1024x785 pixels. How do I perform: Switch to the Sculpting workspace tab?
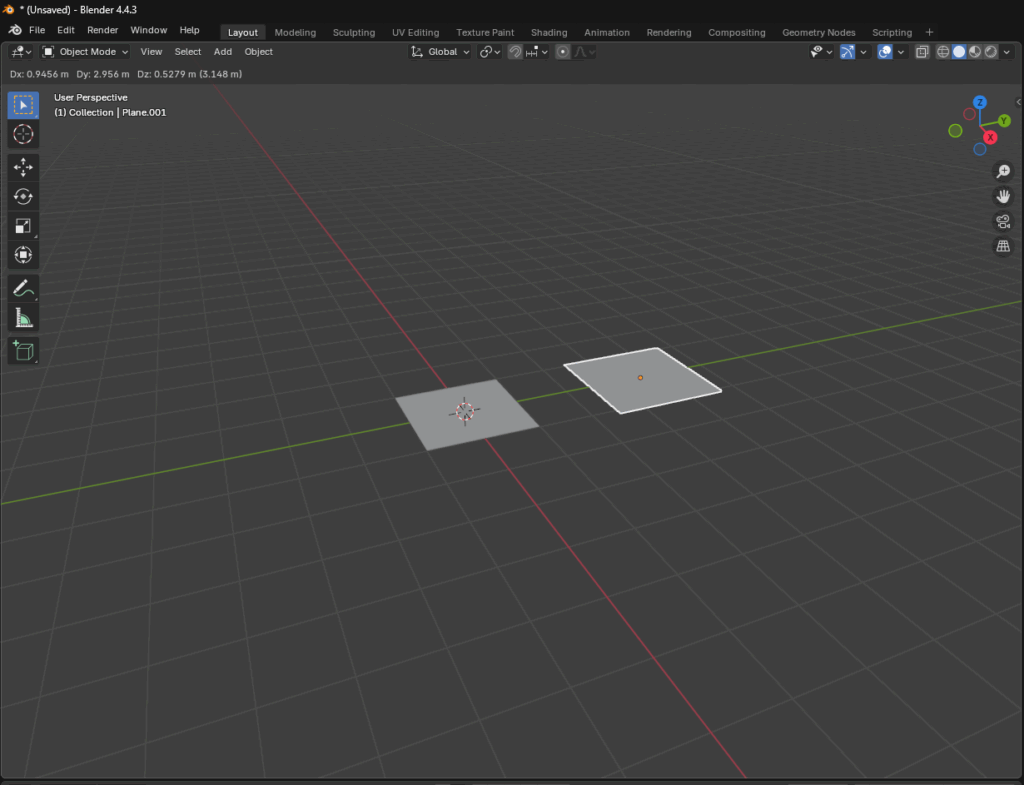click(354, 32)
